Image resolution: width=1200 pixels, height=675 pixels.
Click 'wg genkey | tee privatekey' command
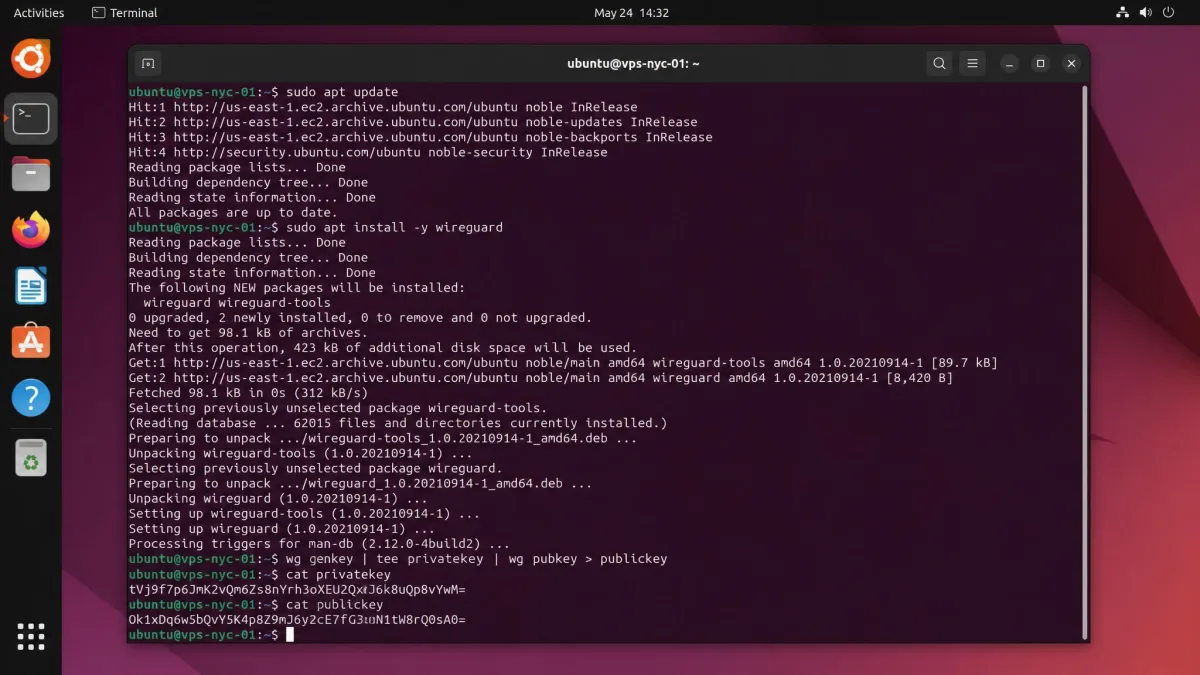tap(476, 557)
